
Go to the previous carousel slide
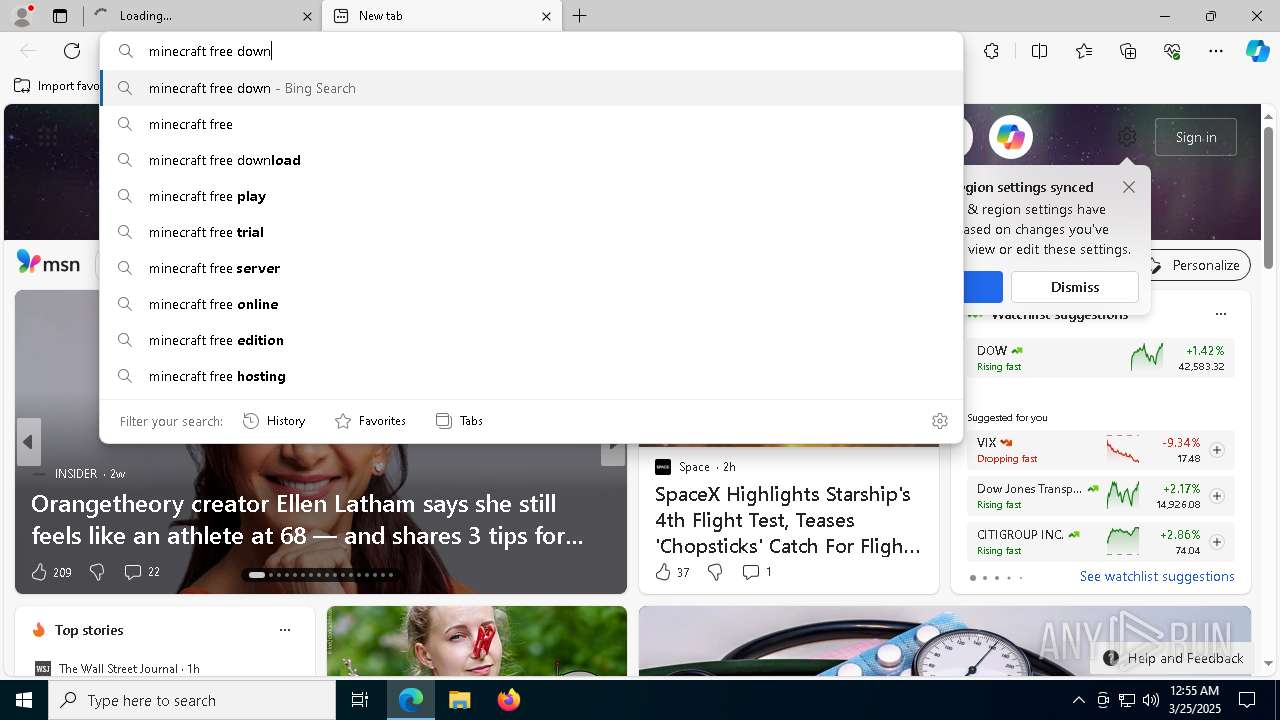point(28,442)
